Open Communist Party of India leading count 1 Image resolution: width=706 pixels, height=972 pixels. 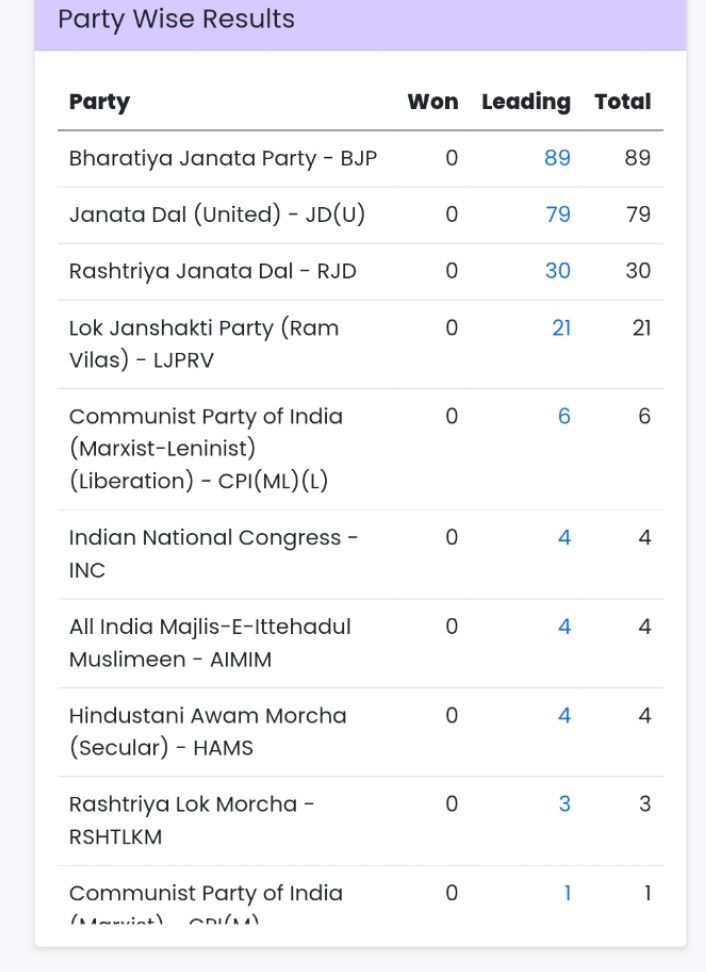tap(566, 893)
